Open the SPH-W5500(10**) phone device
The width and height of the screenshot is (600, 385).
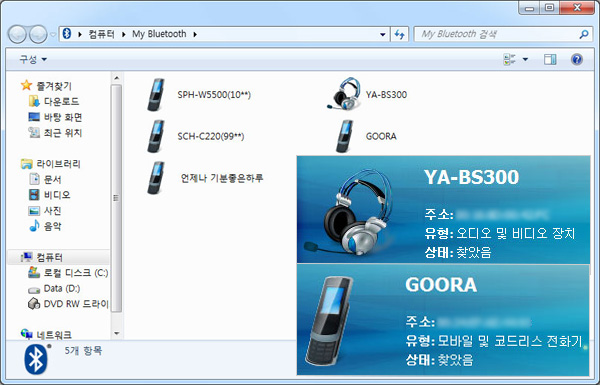pos(199,95)
